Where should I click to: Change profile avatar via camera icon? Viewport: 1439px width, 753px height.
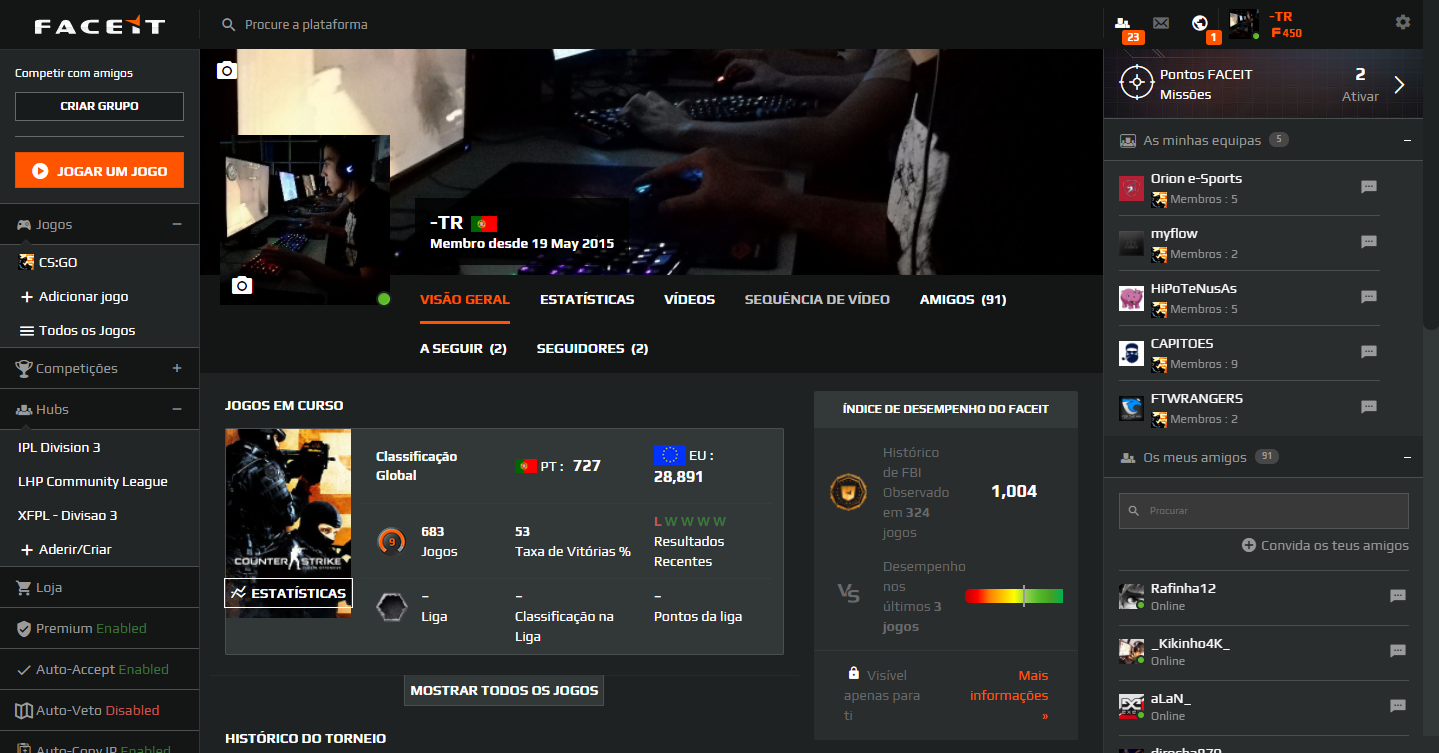coord(242,286)
